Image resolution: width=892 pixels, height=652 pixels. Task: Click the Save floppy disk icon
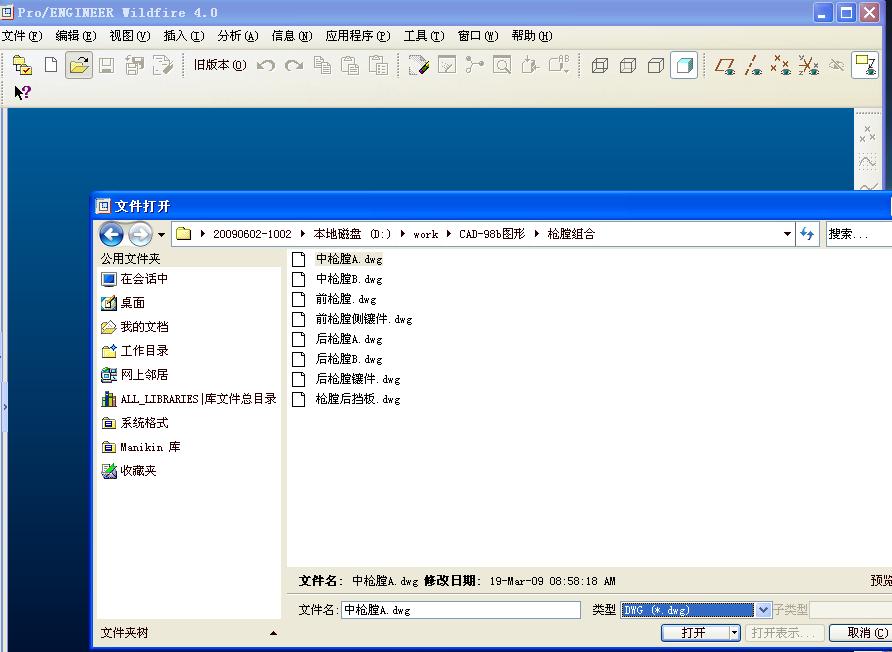tap(106, 65)
